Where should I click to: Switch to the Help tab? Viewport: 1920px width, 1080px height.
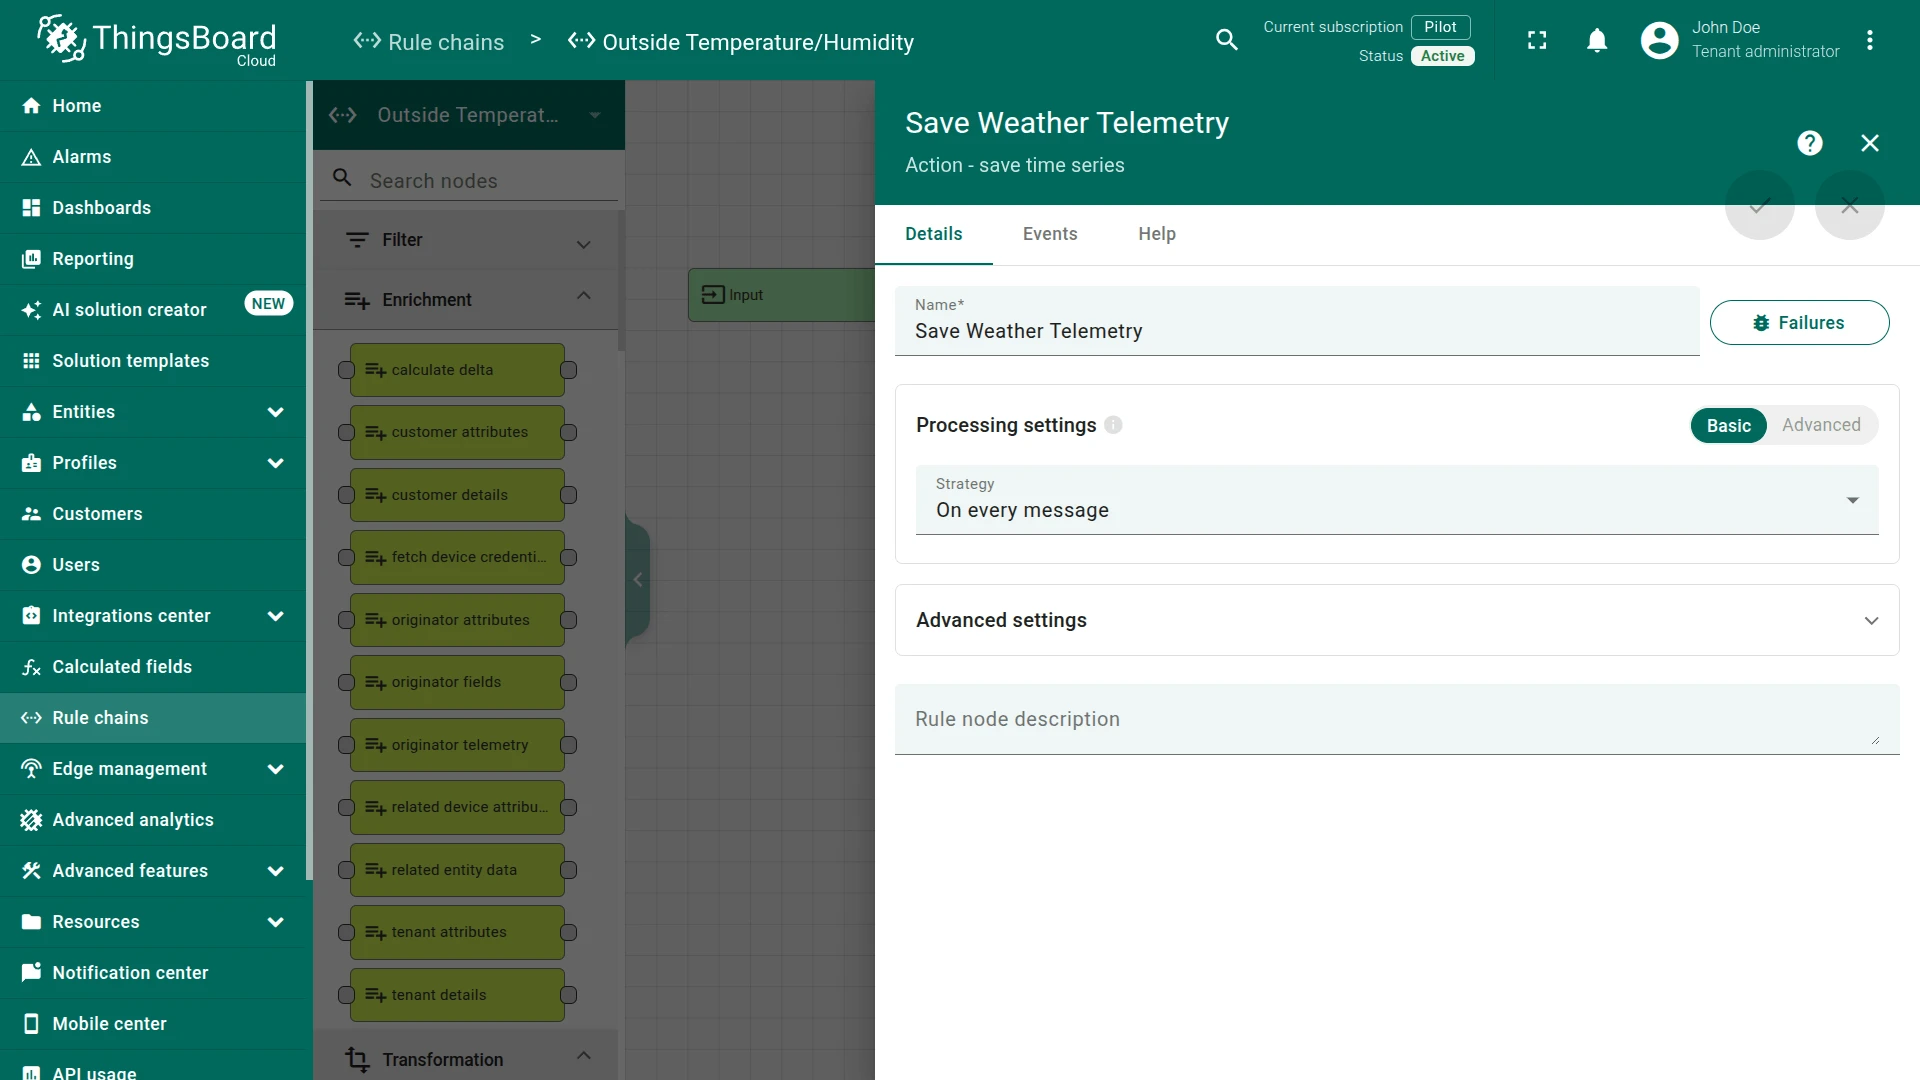point(1157,234)
